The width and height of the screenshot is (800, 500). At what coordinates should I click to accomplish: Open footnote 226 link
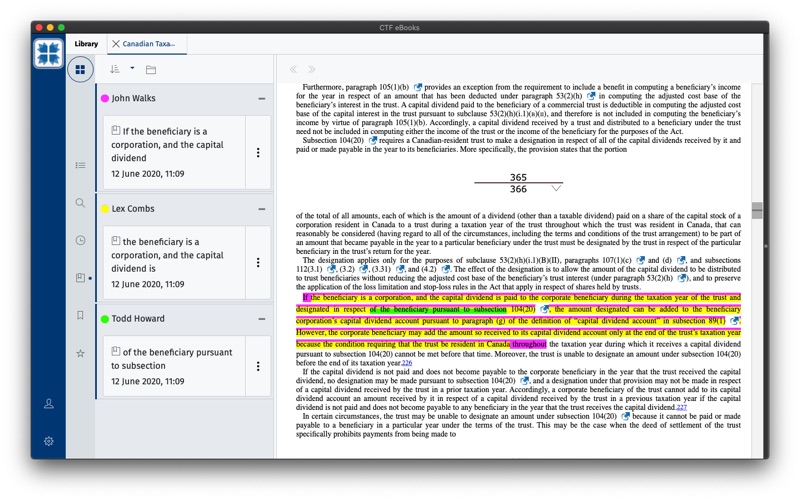click(407, 363)
